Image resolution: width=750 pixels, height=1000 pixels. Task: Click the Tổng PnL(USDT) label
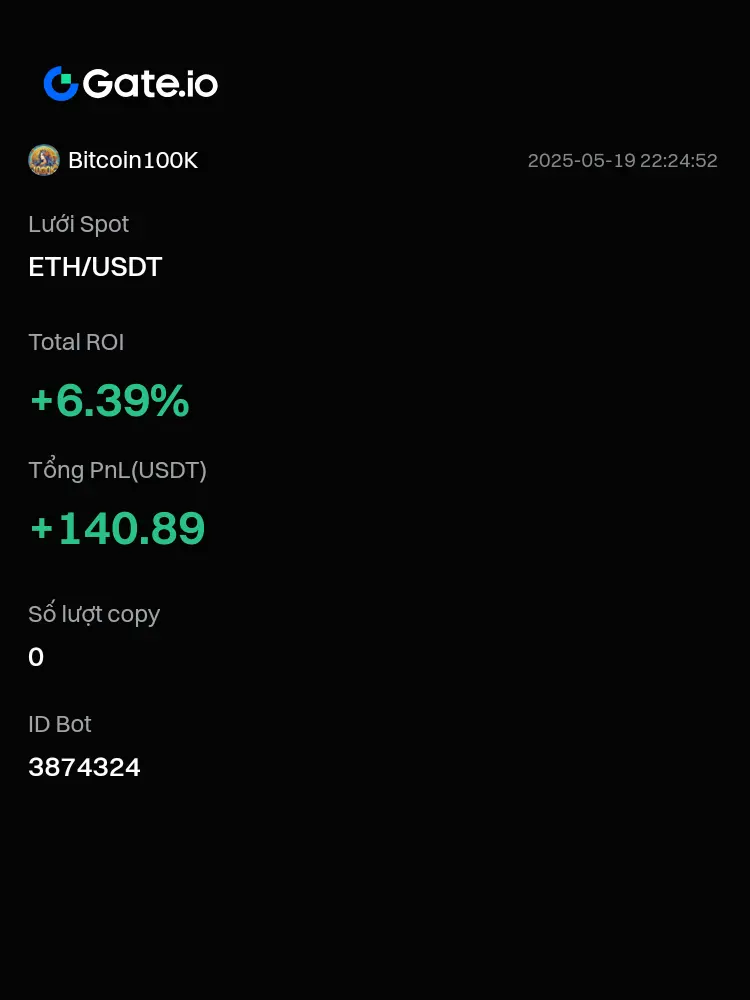tap(117, 471)
